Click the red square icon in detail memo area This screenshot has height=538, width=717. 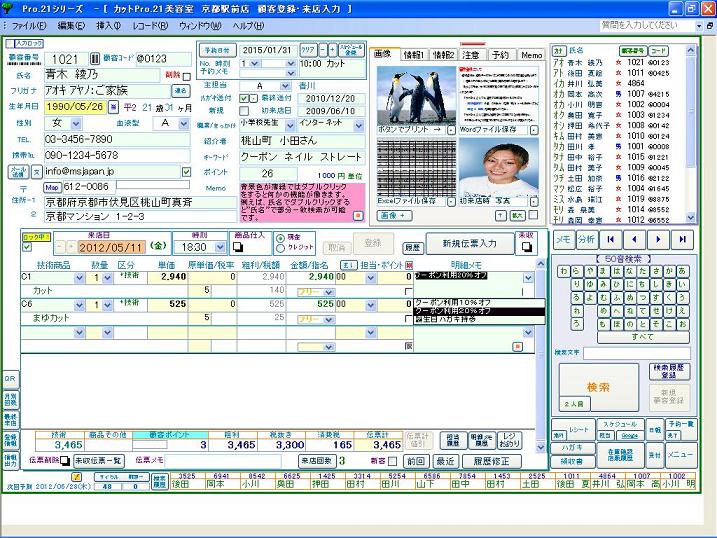(x=518, y=347)
